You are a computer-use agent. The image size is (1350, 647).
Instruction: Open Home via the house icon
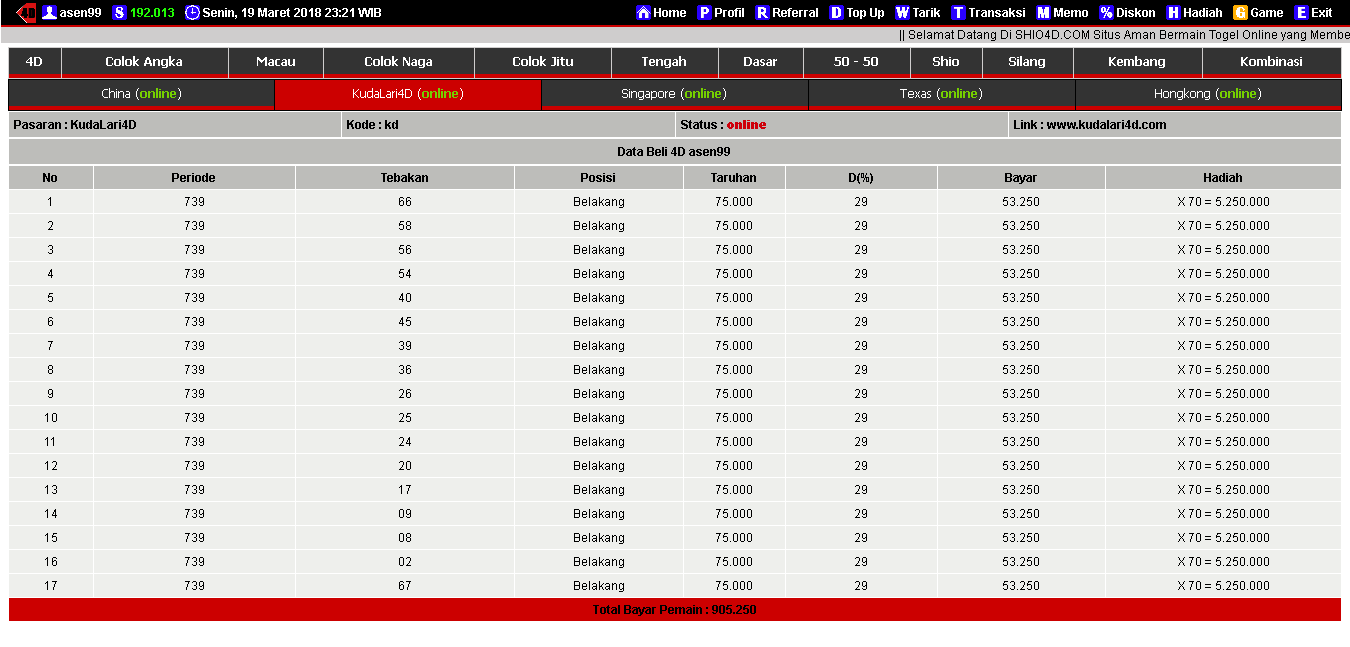pyautogui.click(x=643, y=13)
